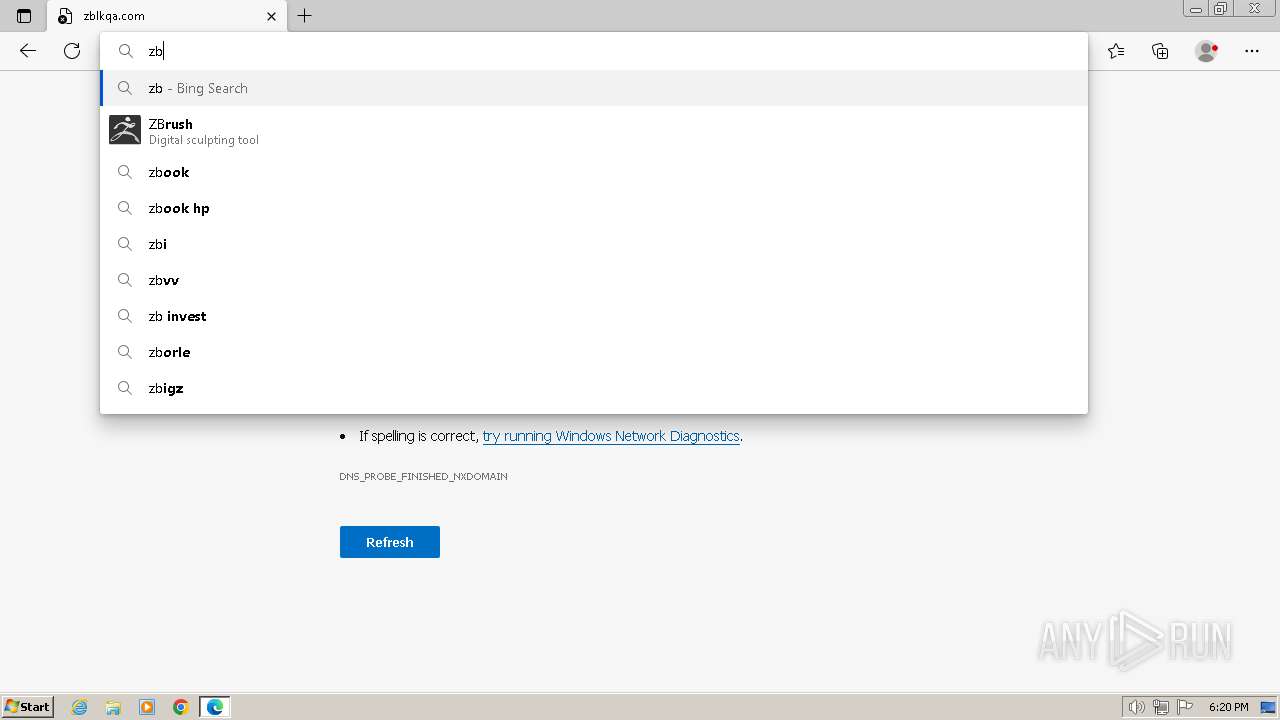This screenshot has height=720, width=1280.
Task: Click the 6:20 PM system clock
Action: (1228, 707)
